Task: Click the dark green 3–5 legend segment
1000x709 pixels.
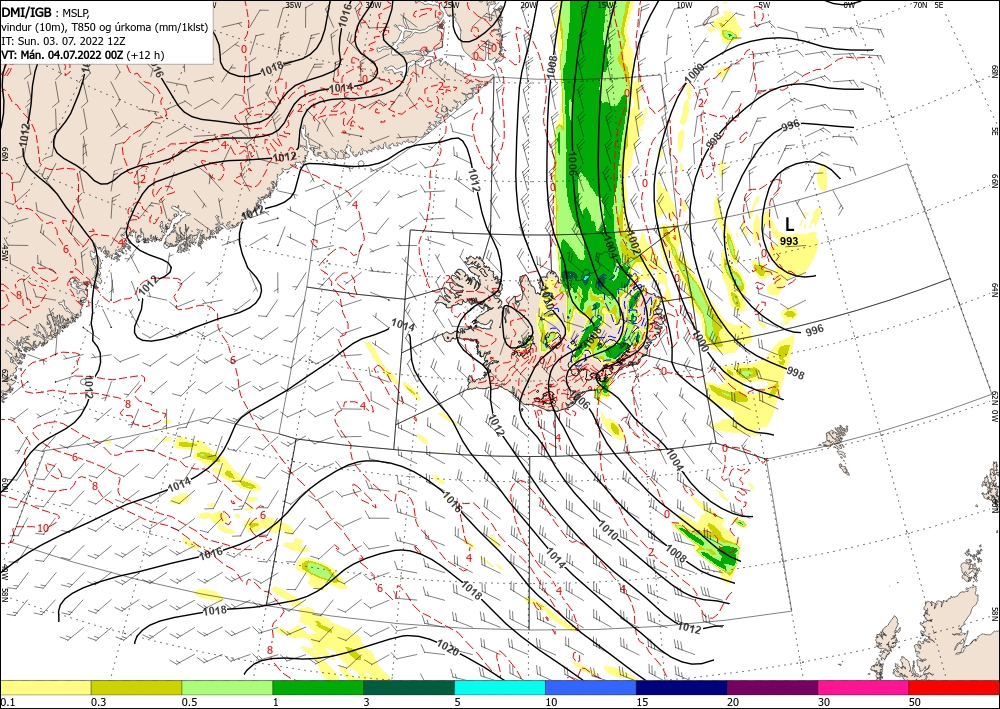Action: point(409,687)
